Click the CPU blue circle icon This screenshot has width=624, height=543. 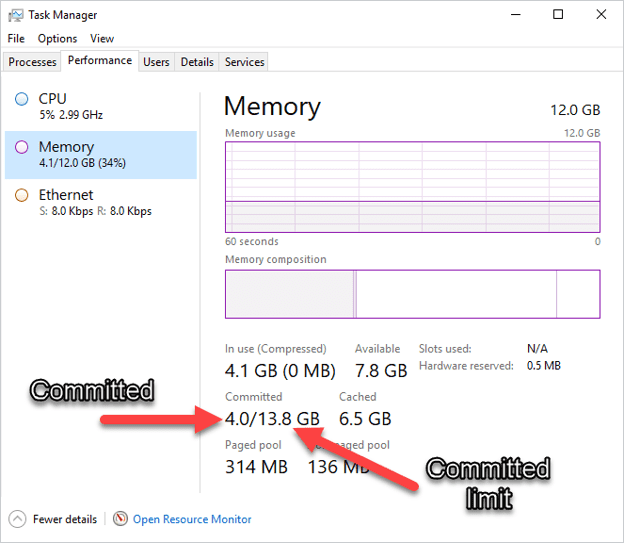tap(21, 99)
